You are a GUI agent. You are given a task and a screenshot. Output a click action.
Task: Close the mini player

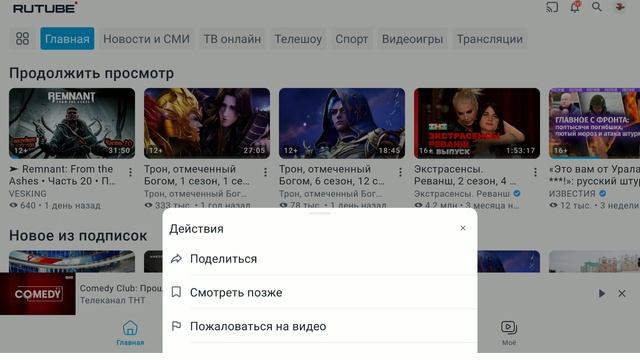[622, 293]
